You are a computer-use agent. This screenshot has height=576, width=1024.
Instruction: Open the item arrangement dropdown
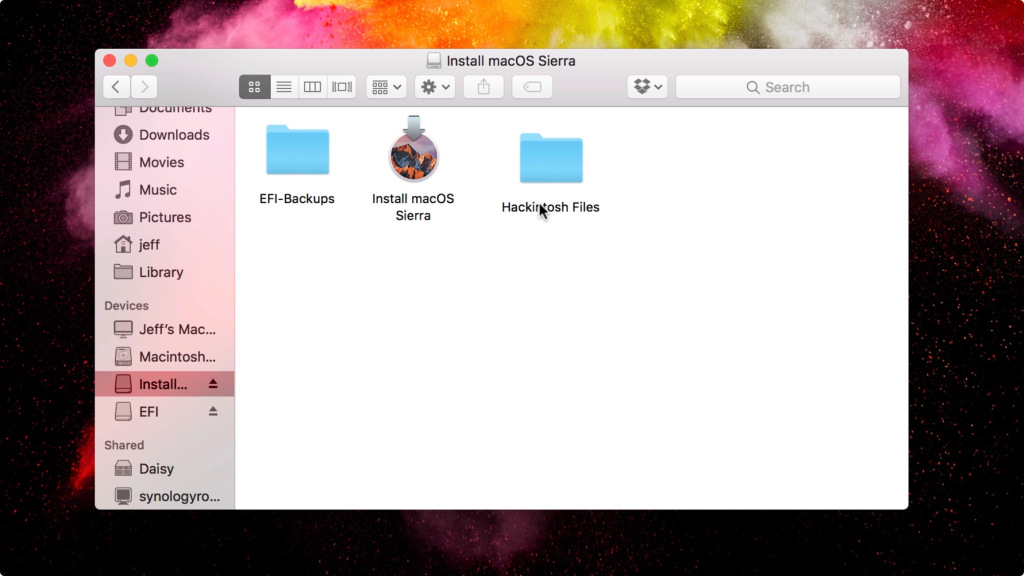tap(386, 87)
